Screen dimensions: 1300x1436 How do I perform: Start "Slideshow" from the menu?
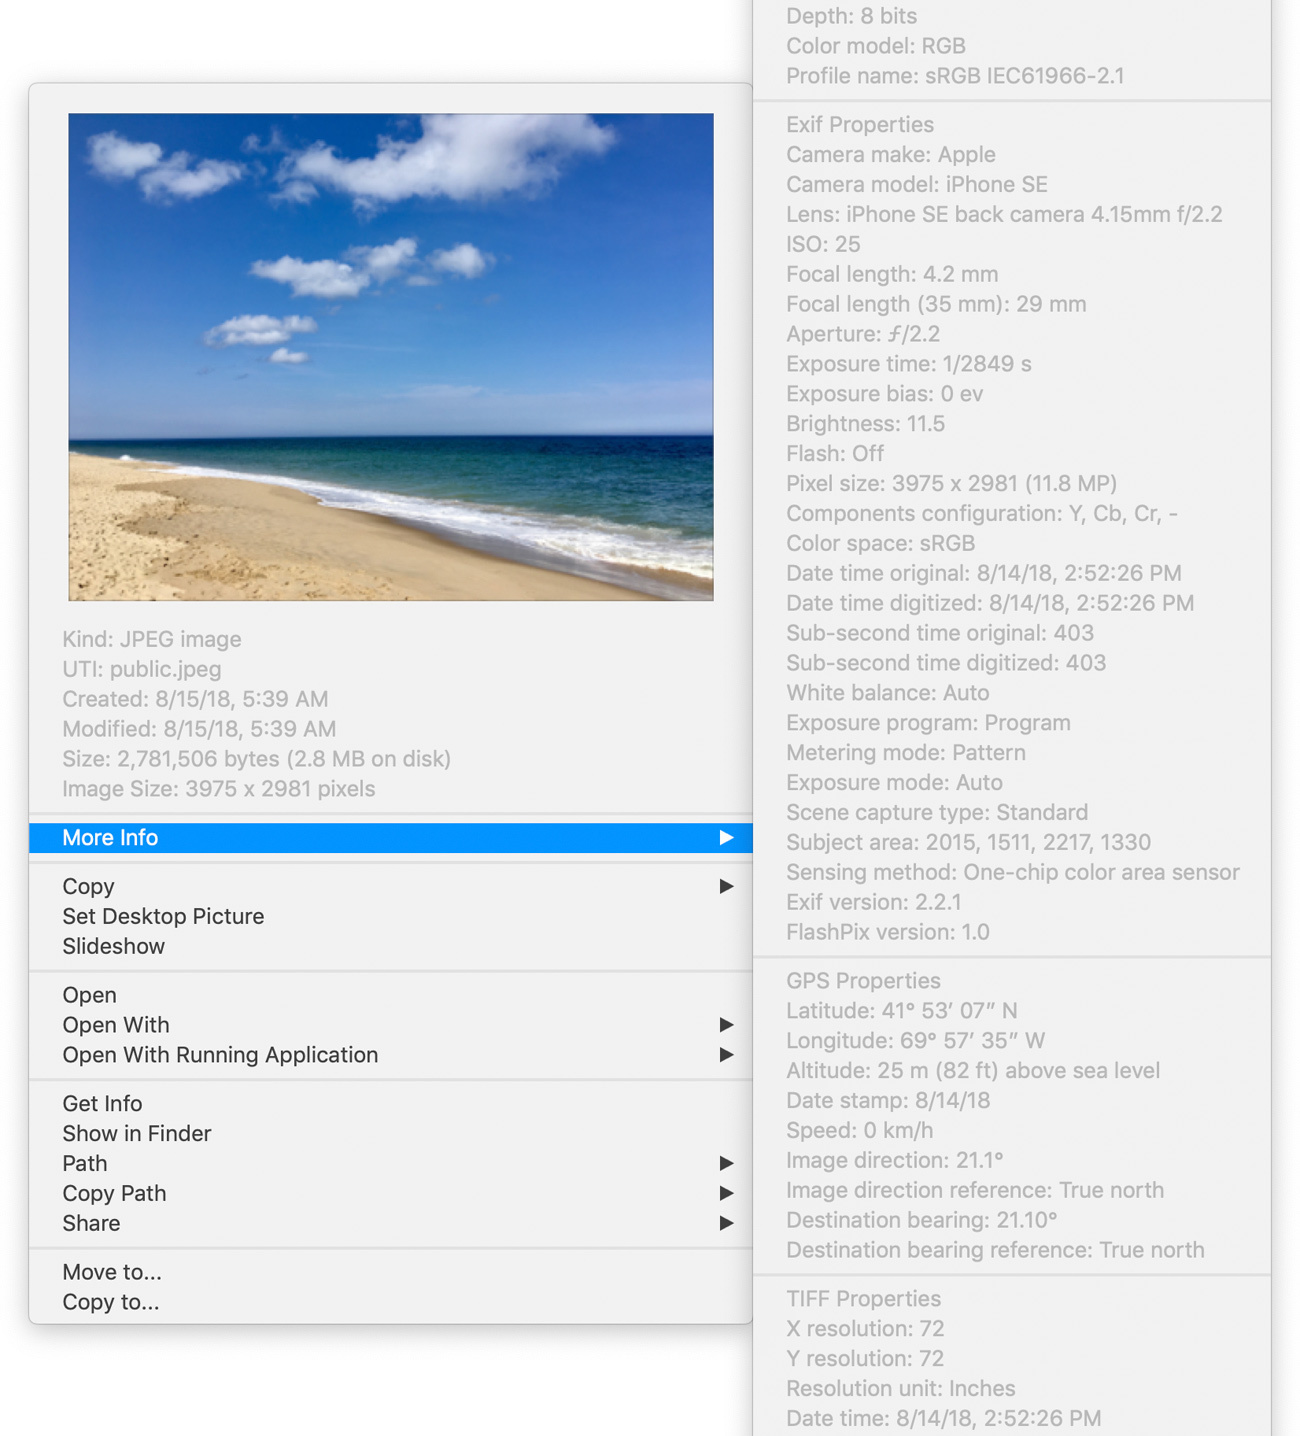(x=113, y=946)
